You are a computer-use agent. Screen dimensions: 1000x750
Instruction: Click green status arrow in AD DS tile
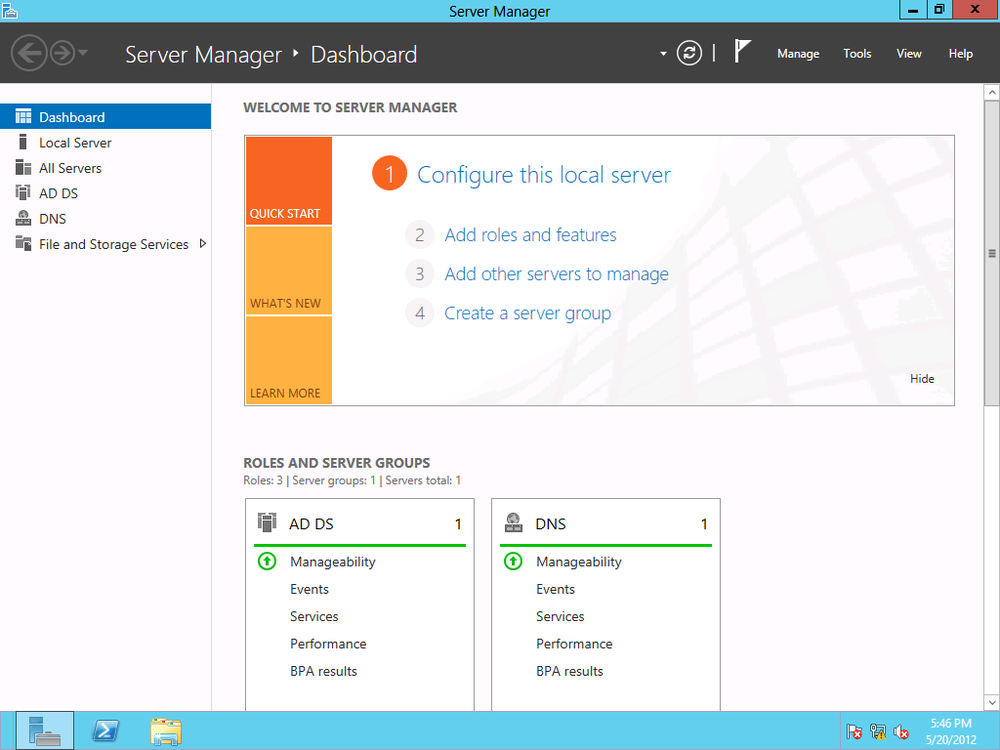pyautogui.click(x=267, y=561)
